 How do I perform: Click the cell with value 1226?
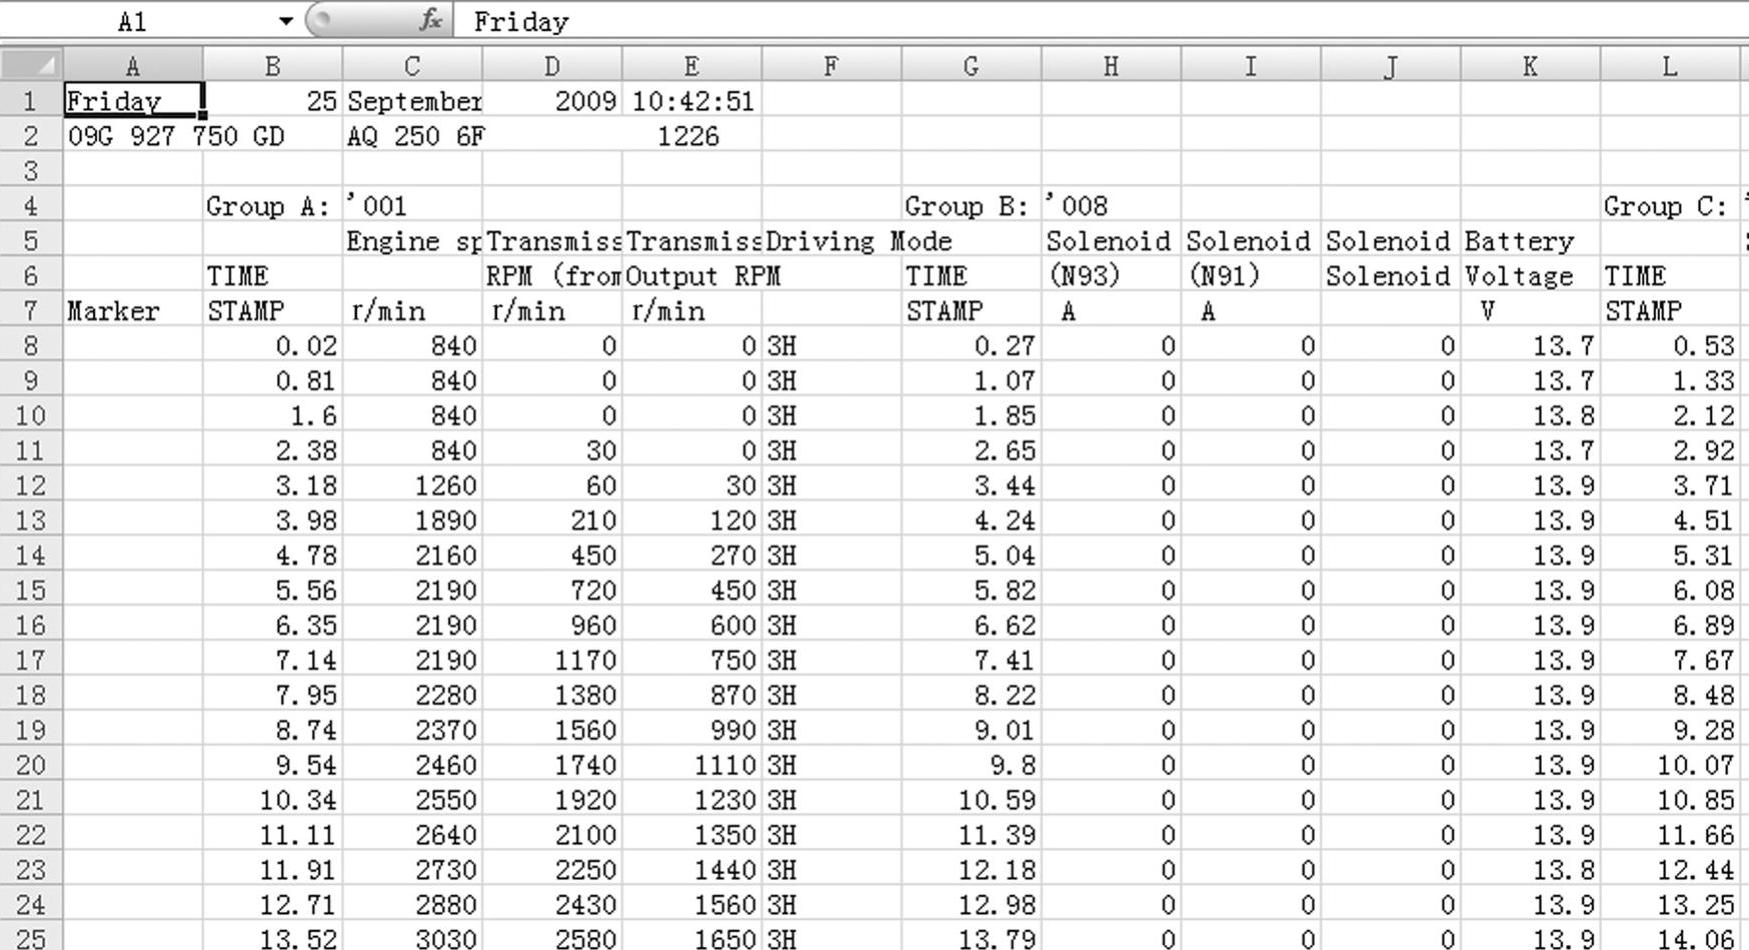692,136
